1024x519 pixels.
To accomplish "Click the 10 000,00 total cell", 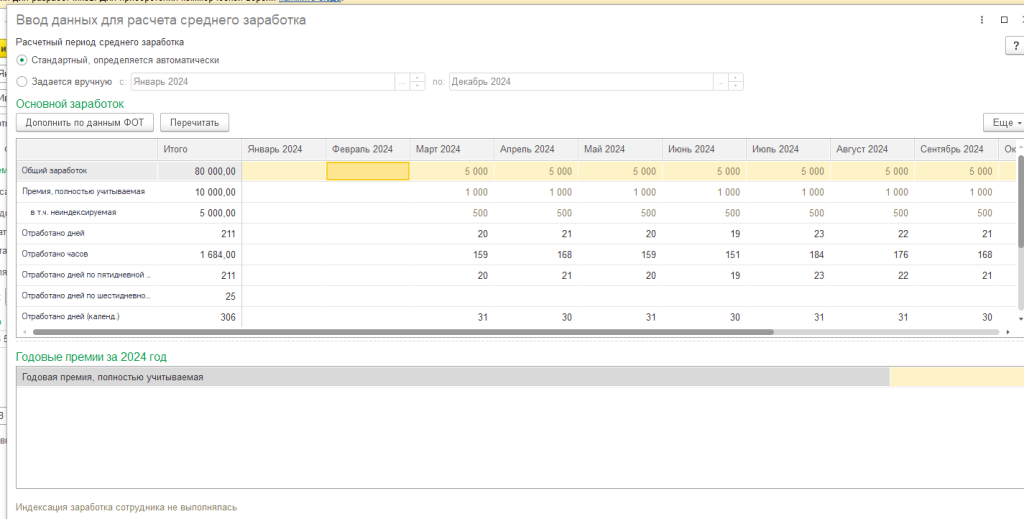I will click(x=199, y=192).
